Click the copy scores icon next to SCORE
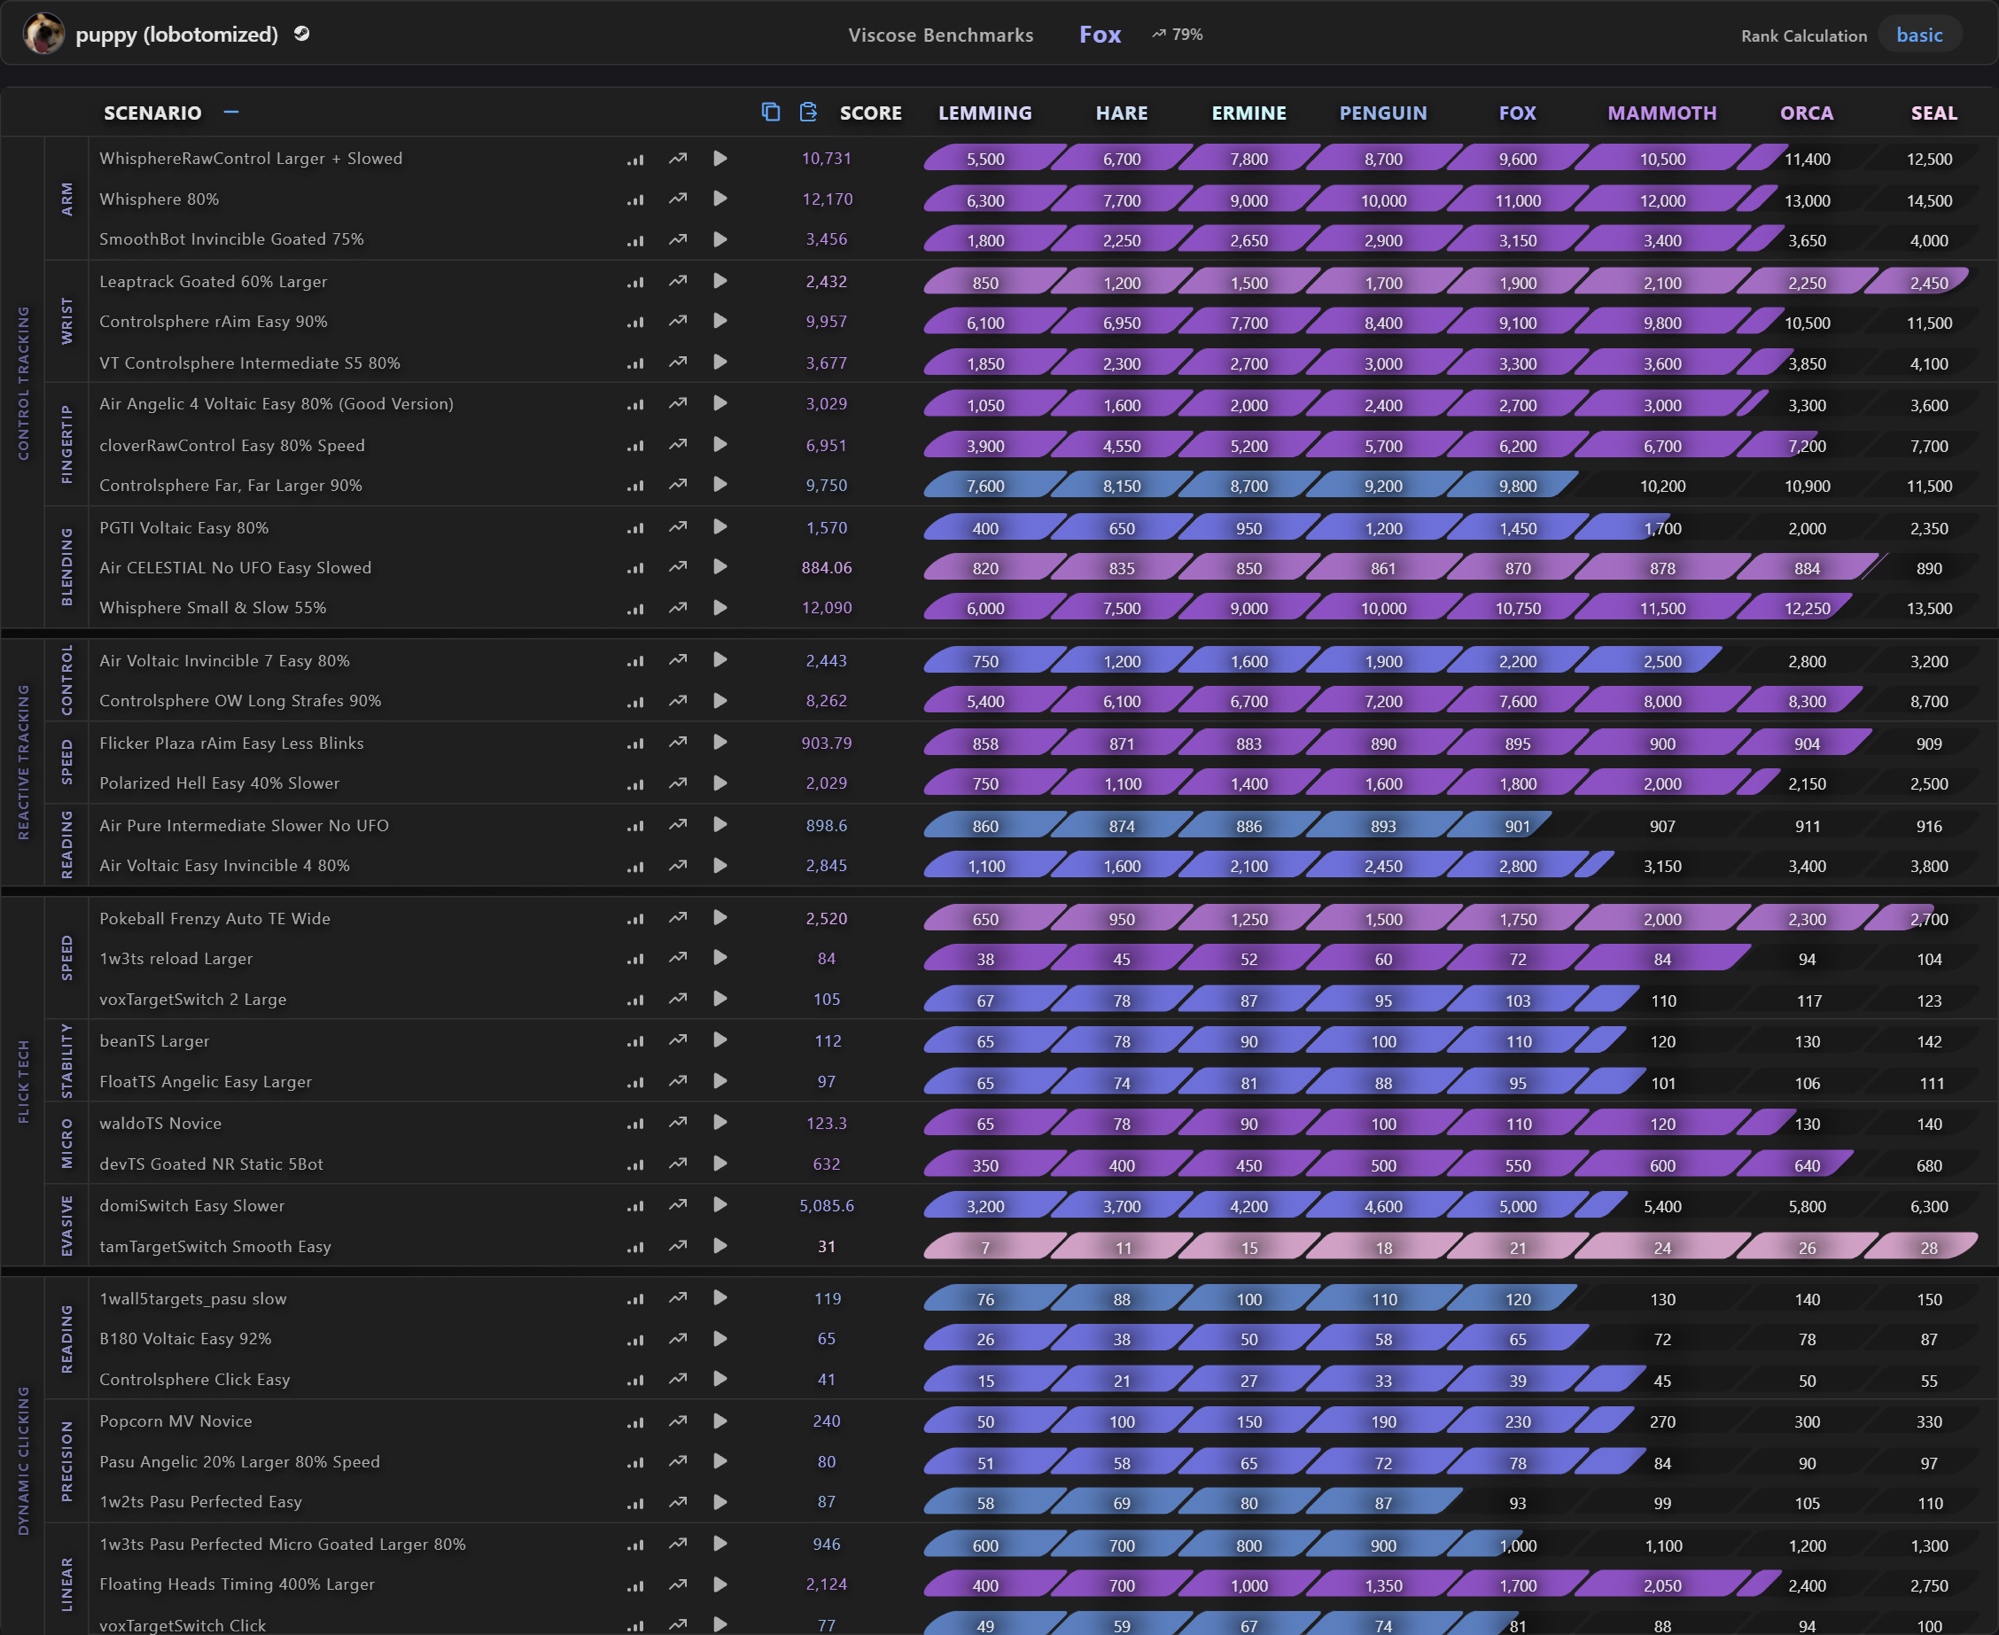This screenshot has height=1635, width=1999. tap(770, 112)
